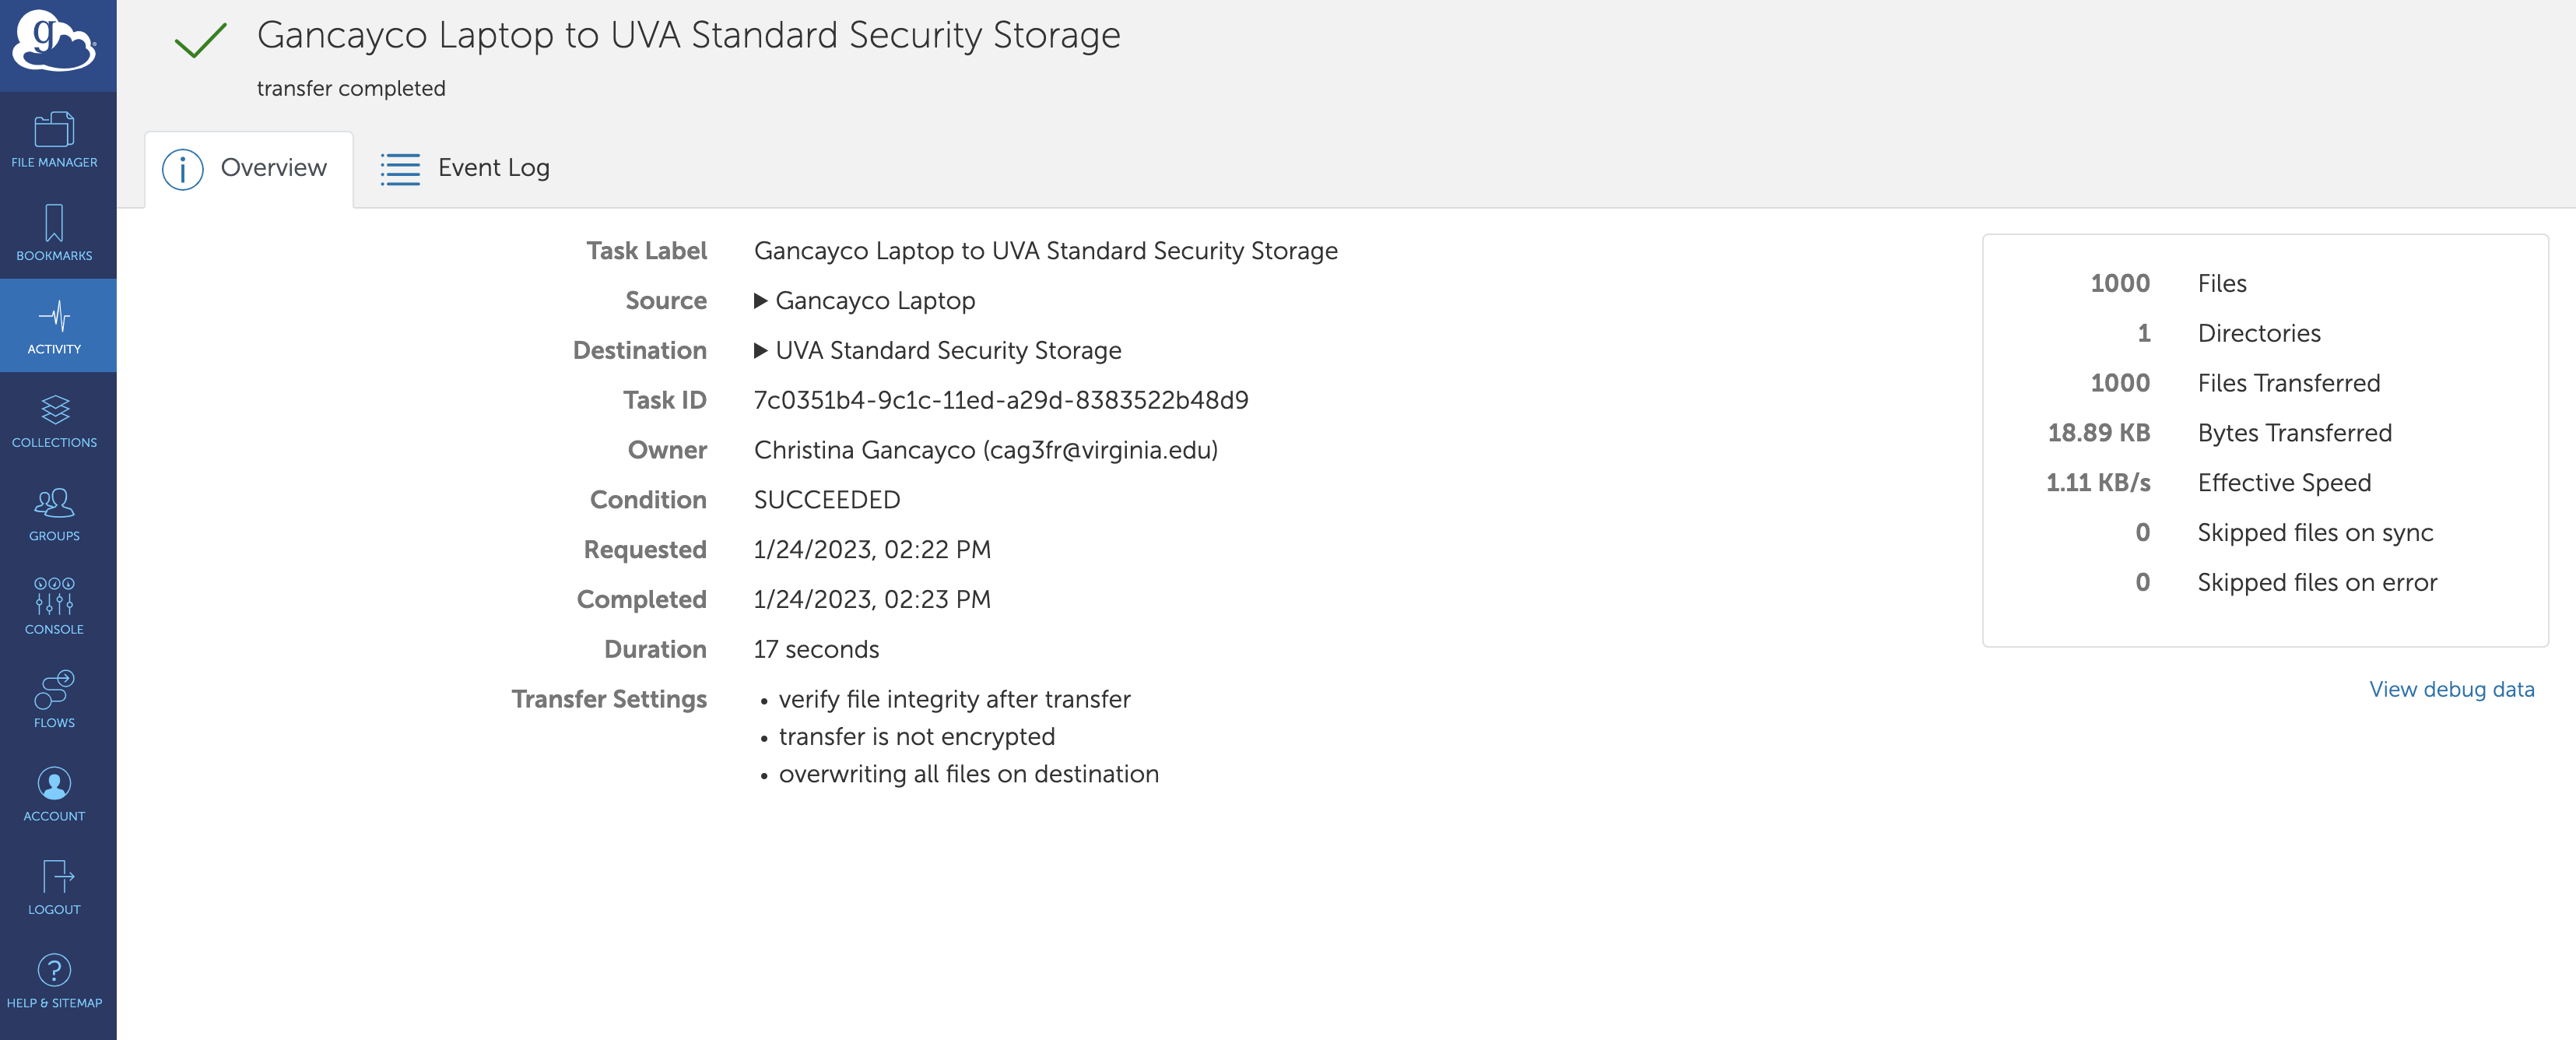
Task: Open the Collections stack icon
Action: pos(54,410)
